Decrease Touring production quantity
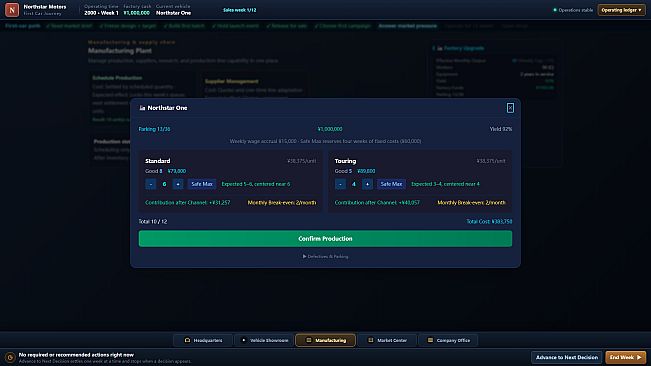Screen dimensions: 651x366 coord(340,184)
